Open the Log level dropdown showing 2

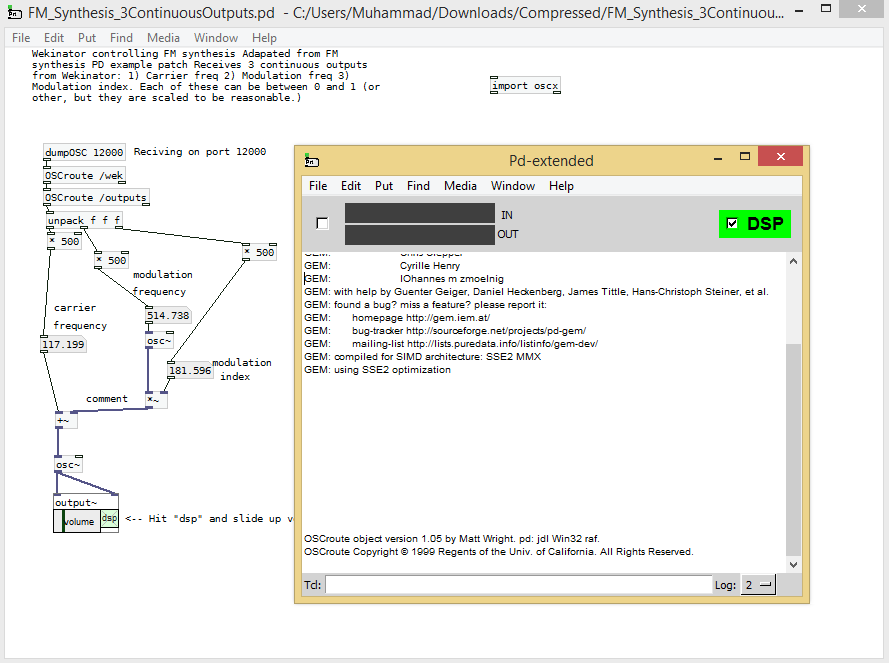coord(757,584)
